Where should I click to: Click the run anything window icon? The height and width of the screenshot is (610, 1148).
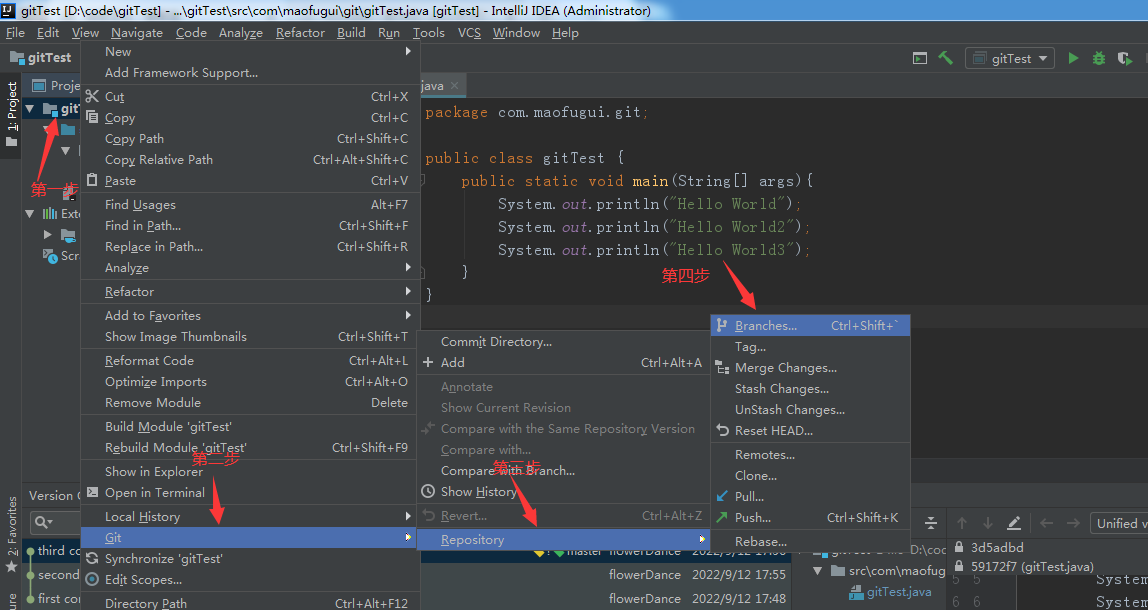tap(920, 59)
